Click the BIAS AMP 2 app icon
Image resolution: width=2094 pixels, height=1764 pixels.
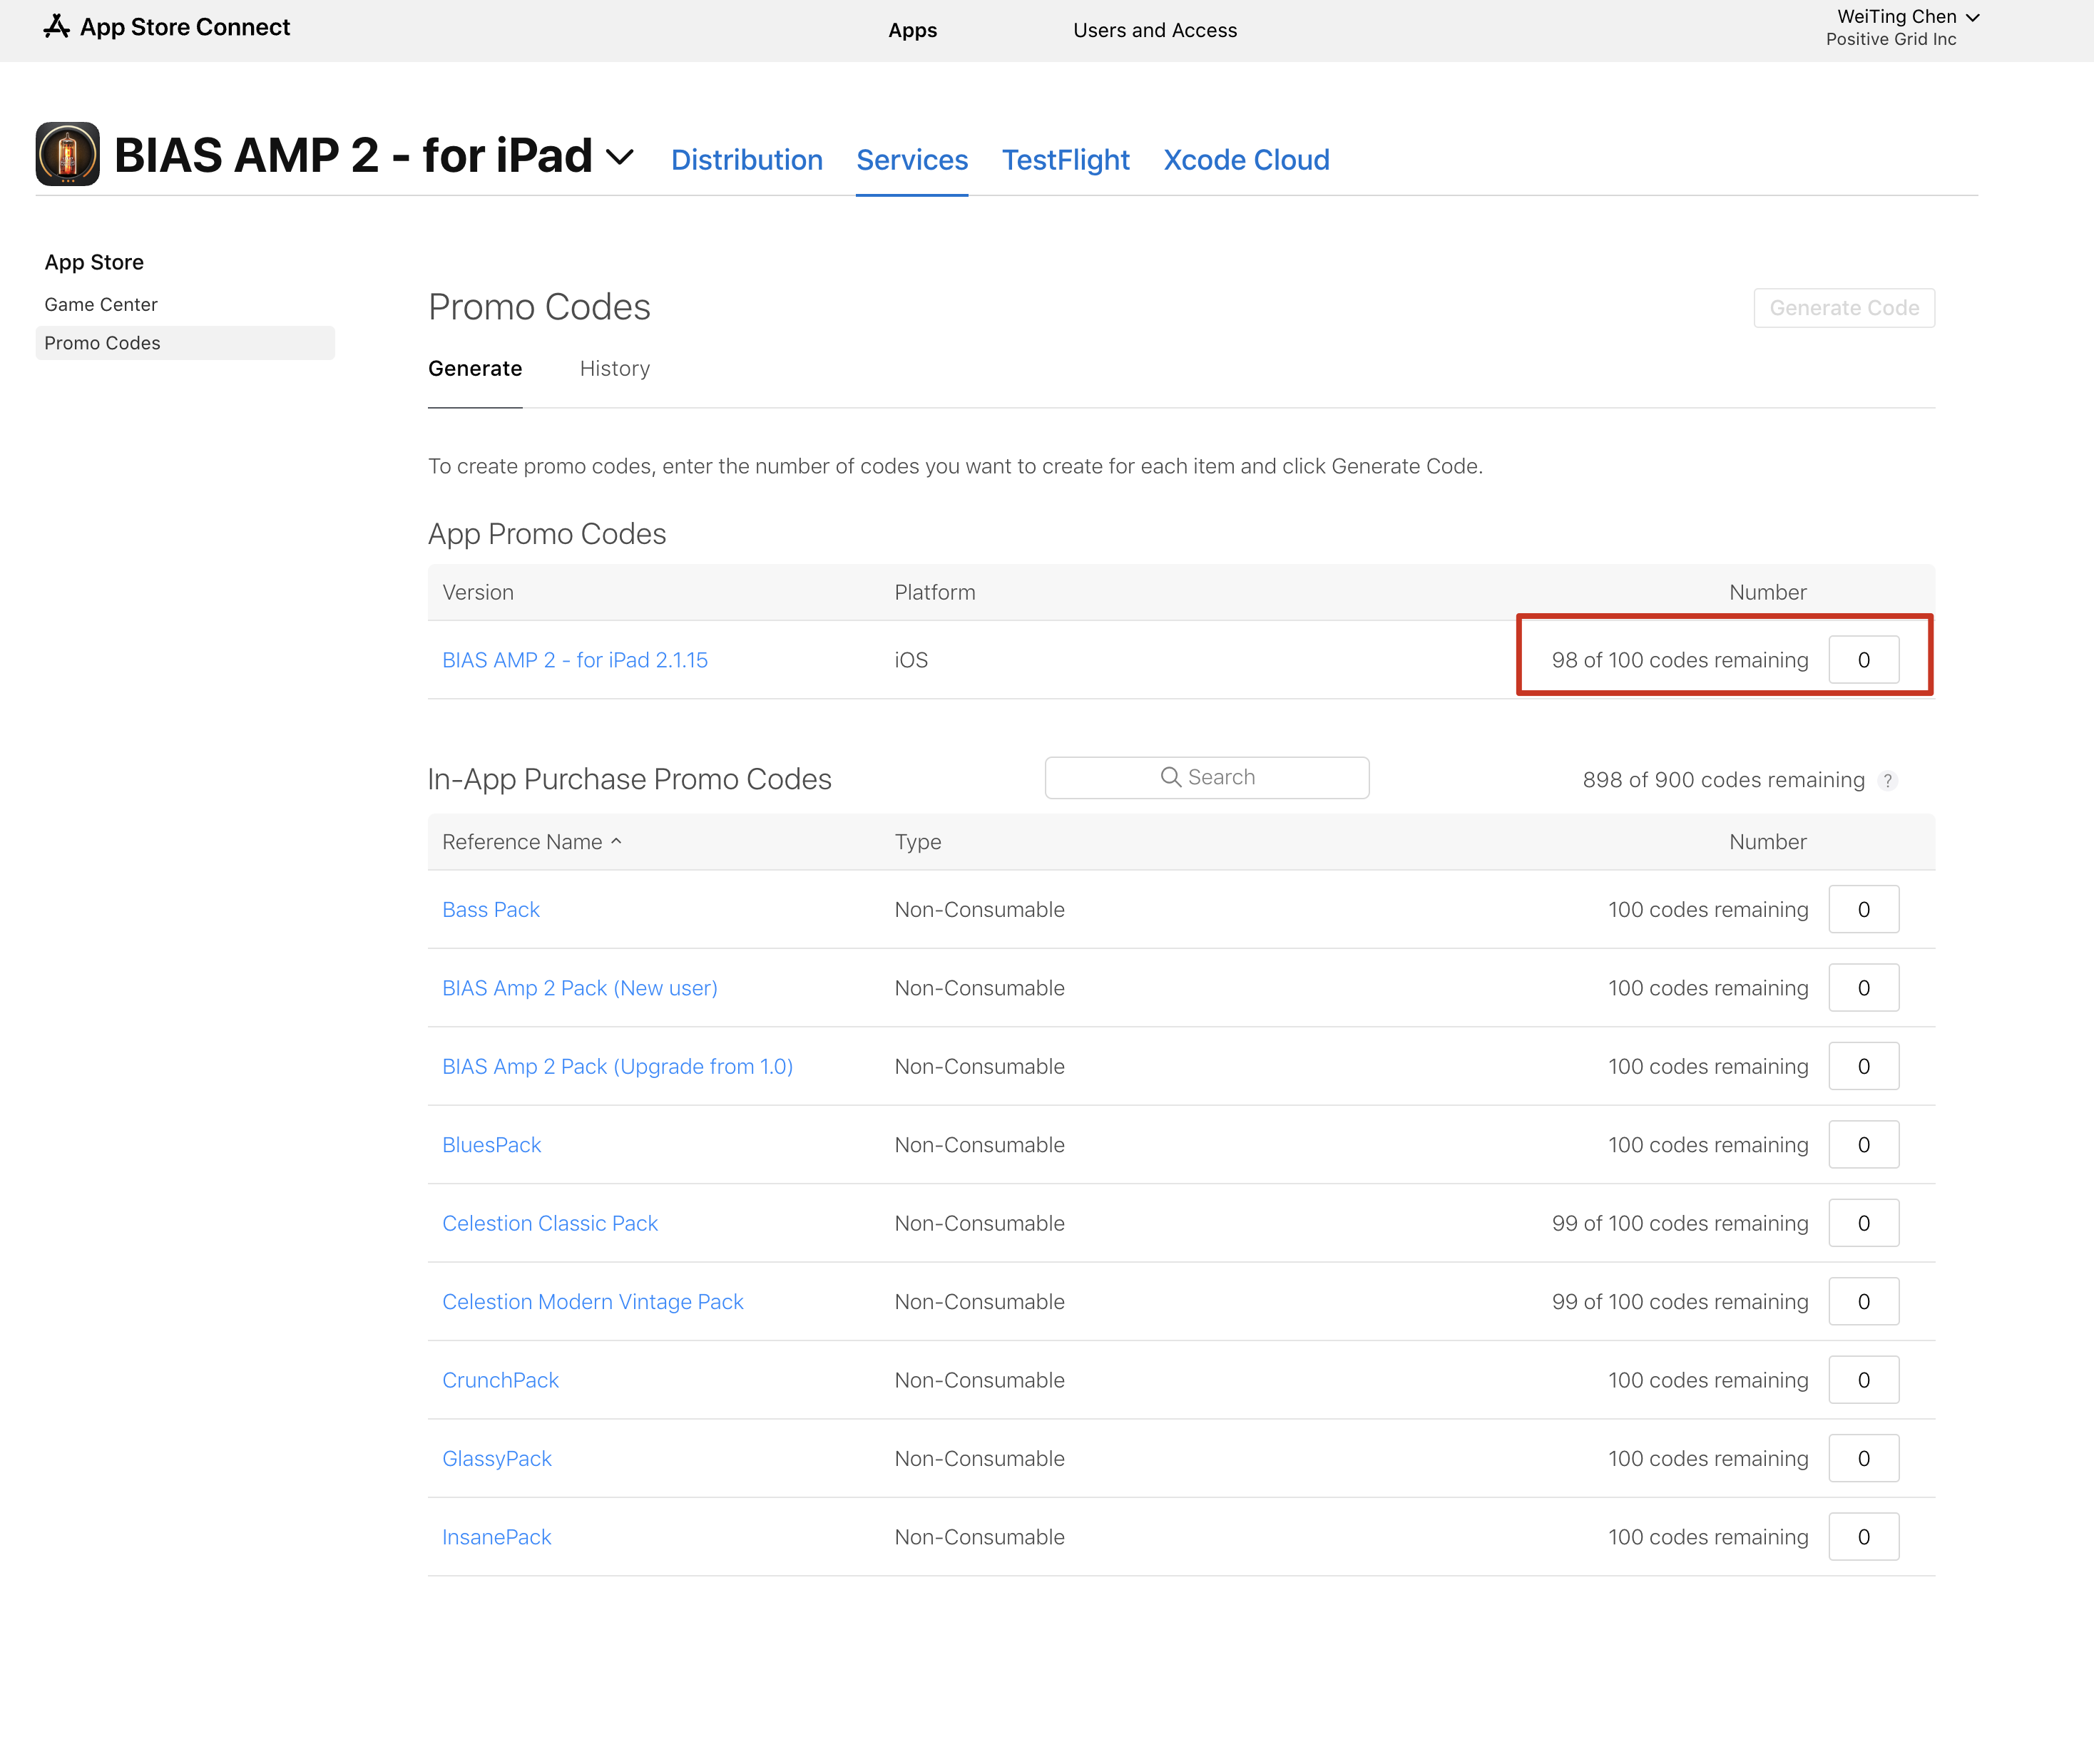pos(68,154)
